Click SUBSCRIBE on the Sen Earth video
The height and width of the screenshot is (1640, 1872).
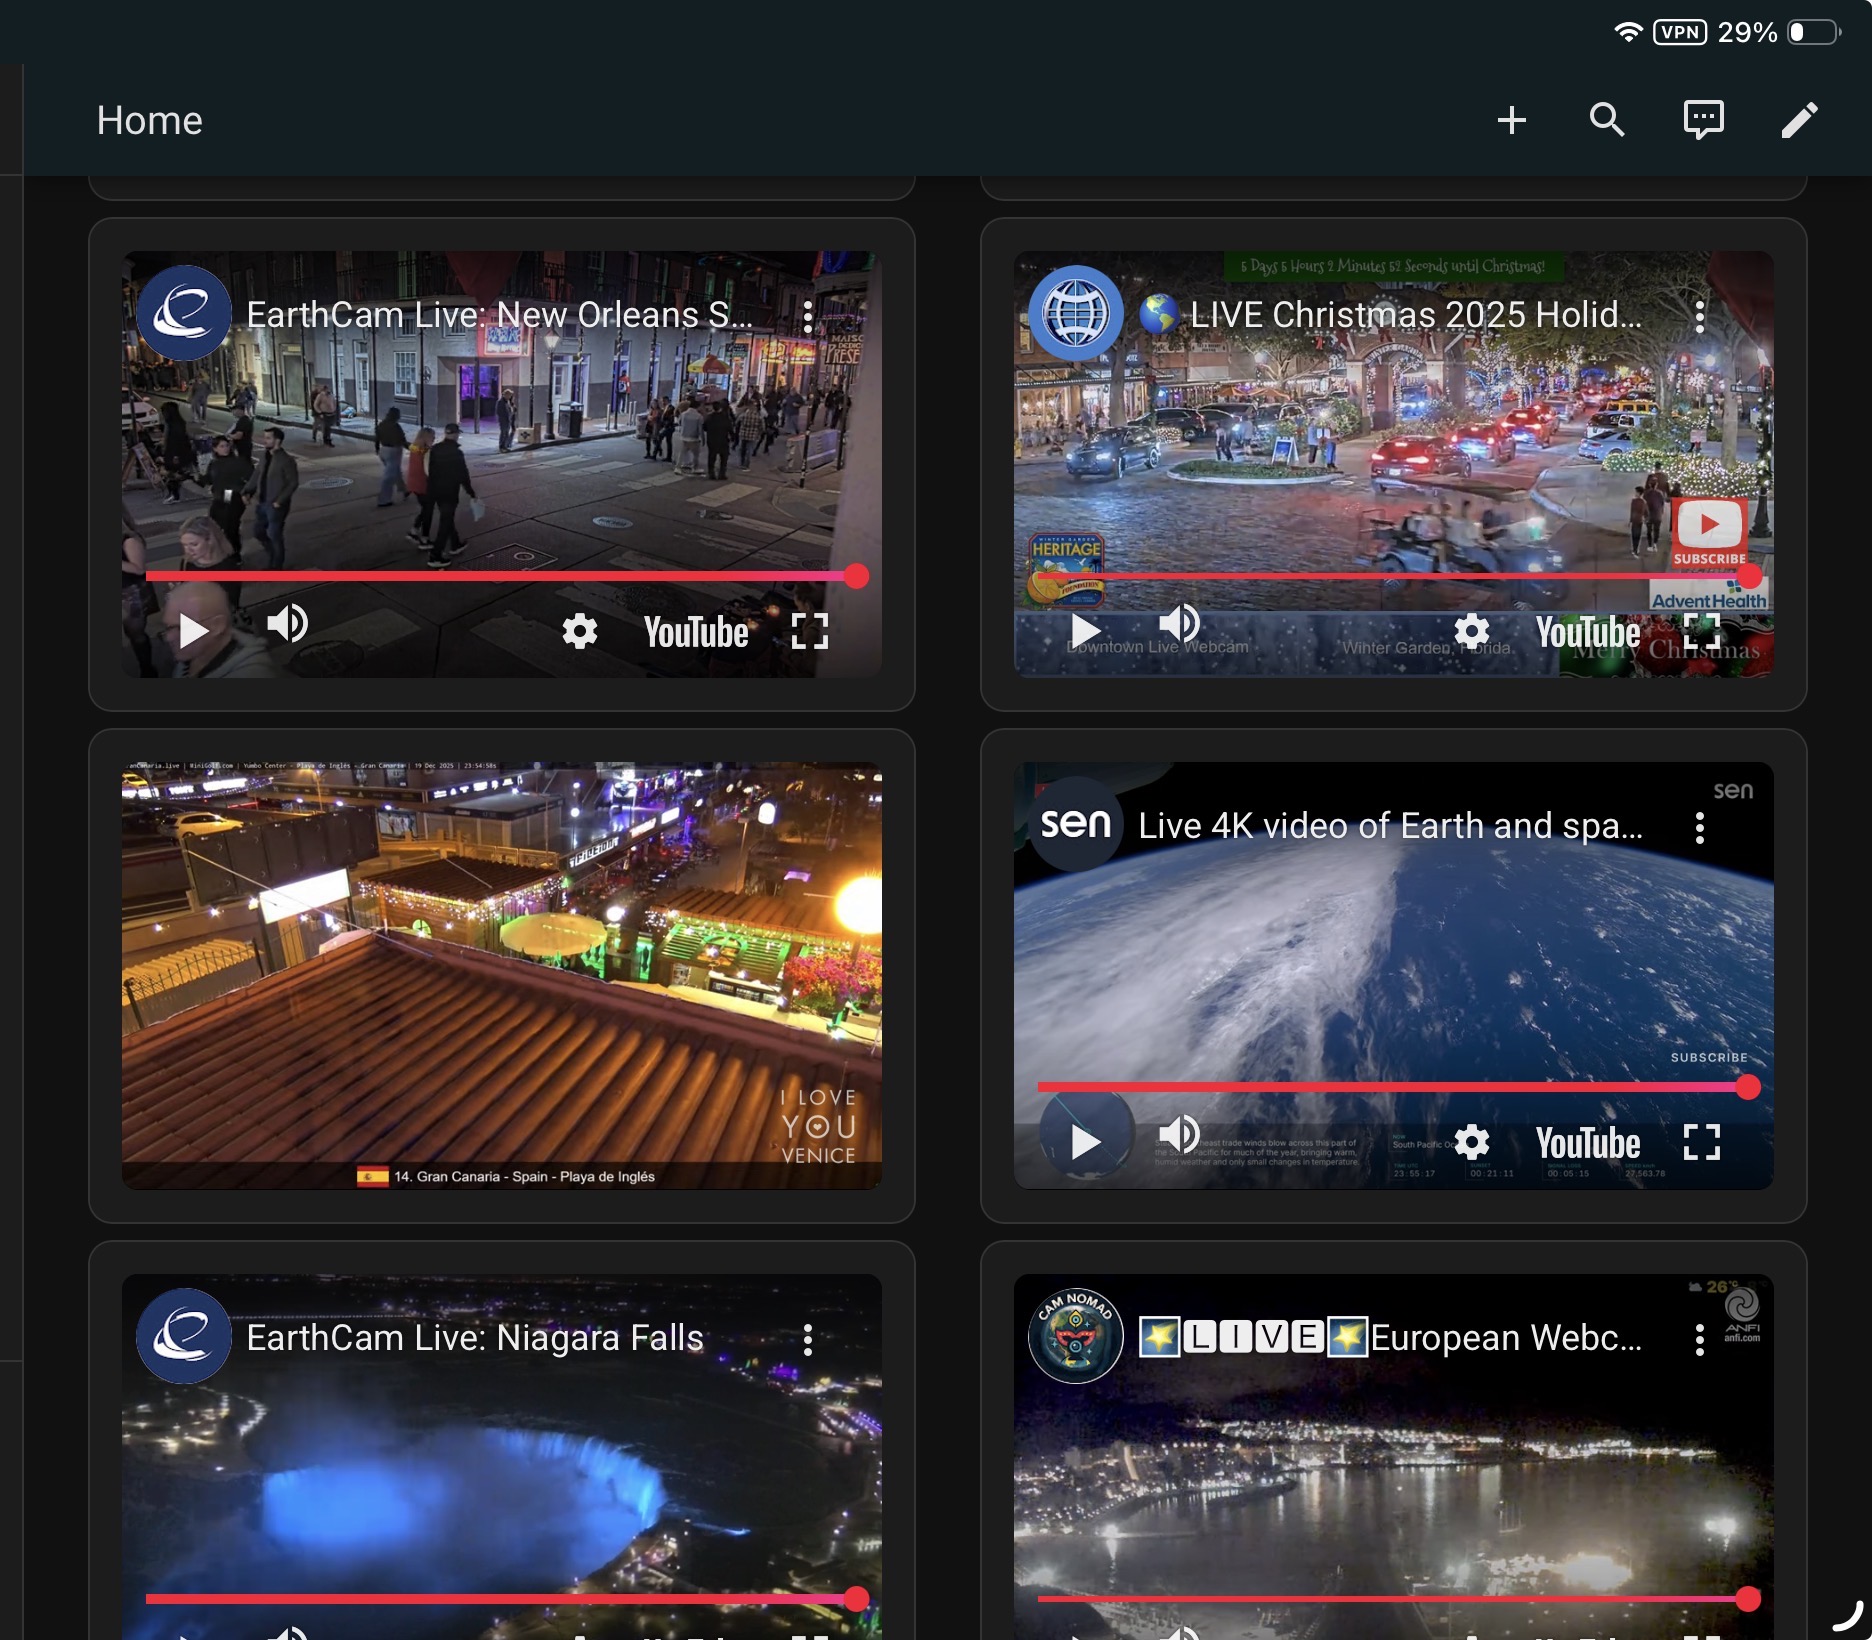[1709, 1057]
